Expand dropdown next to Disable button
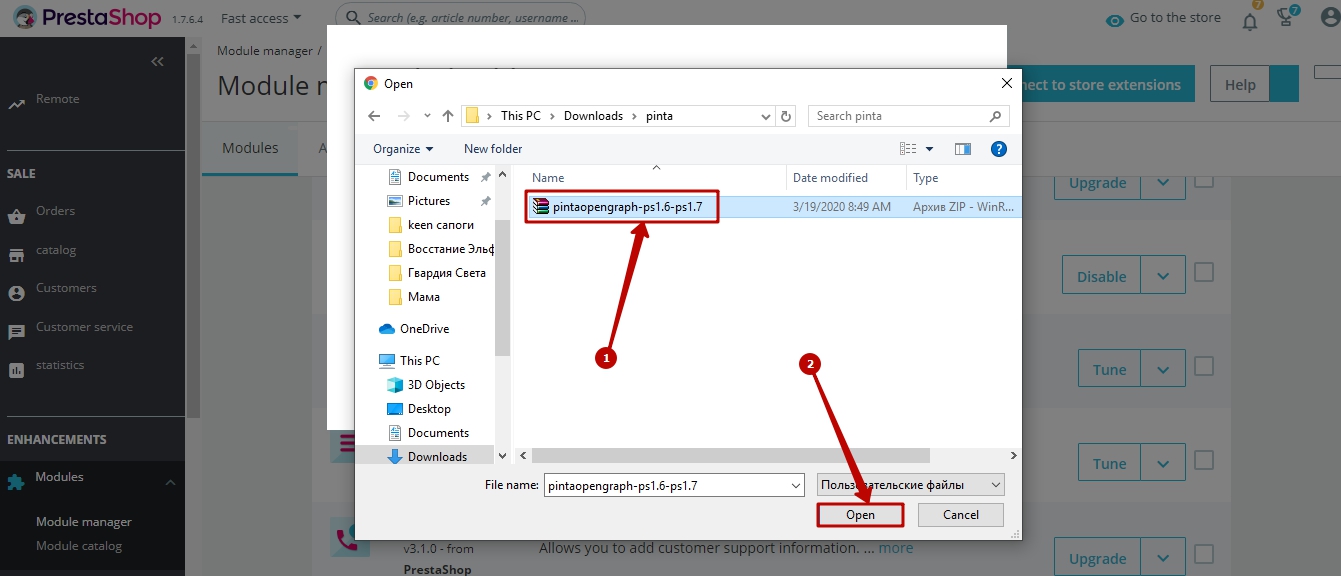 pyautogui.click(x=1163, y=276)
